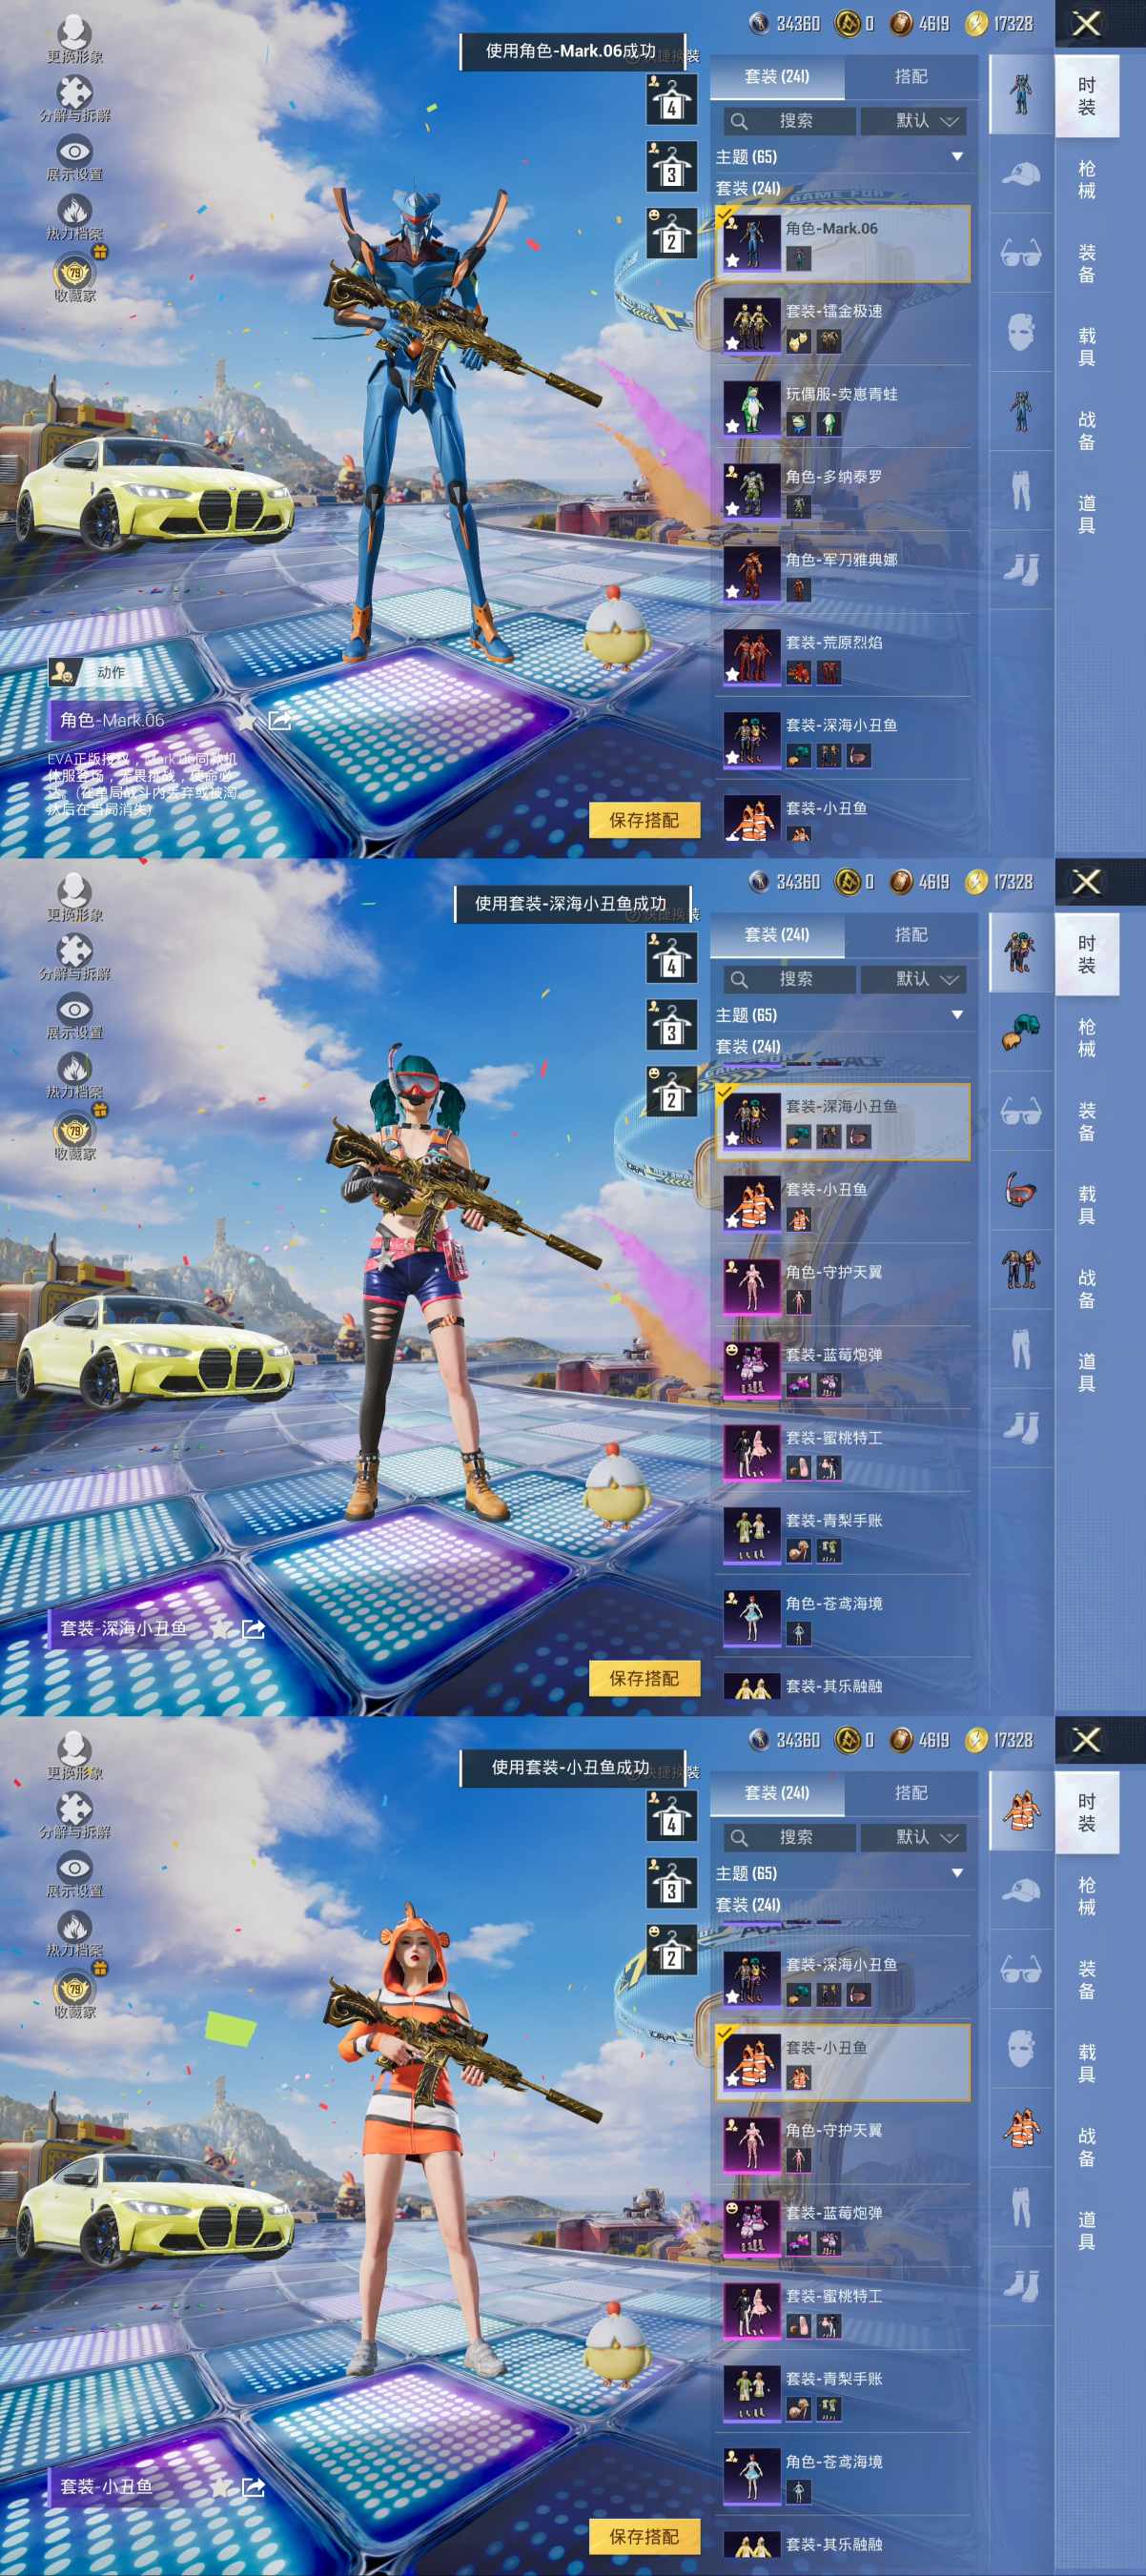Screen dimensions: 1146x2576
Task: Open the 默认 sort dropdown in bottom screenshot
Action: (x=914, y=1837)
